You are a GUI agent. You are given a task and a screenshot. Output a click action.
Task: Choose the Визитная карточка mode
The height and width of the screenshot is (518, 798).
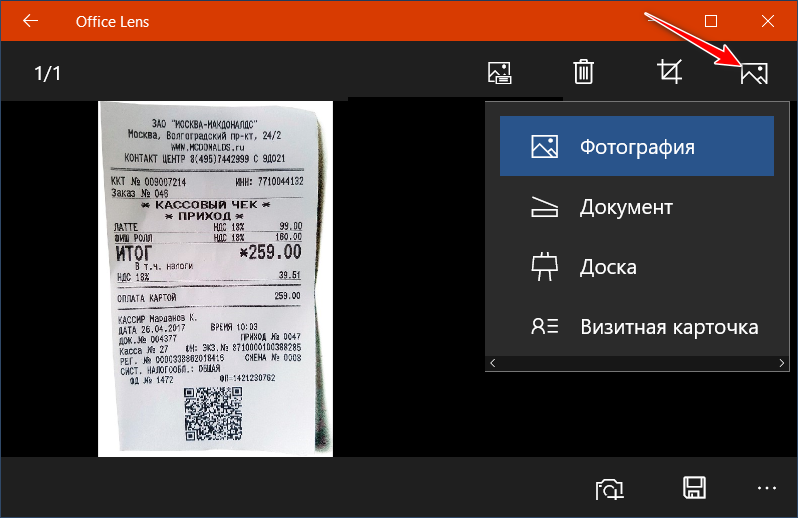coord(637,327)
